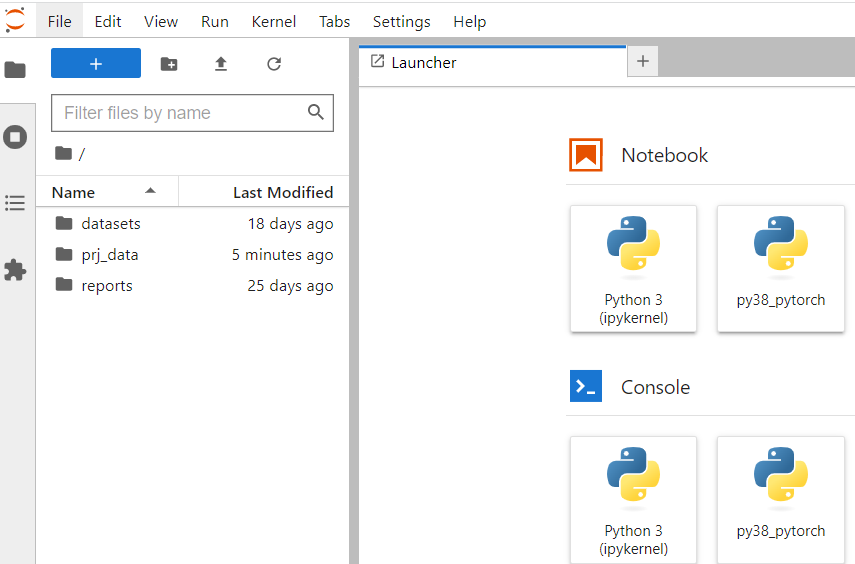This screenshot has height=564, width=855.
Task: Sort files by Last Modified column
Action: coord(282,192)
